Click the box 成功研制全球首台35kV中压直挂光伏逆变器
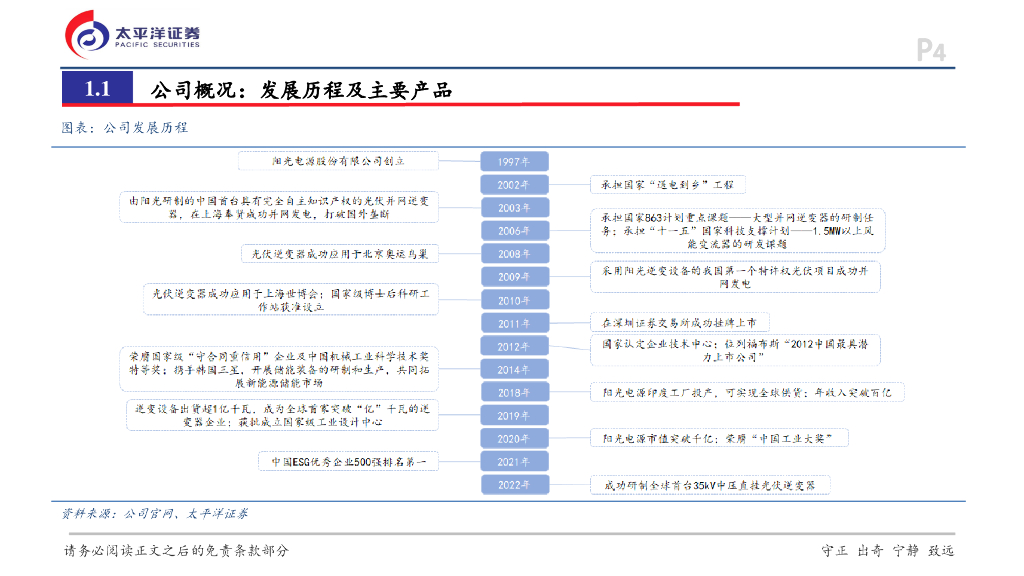The width and height of the screenshot is (1024, 576). [x=710, y=485]
